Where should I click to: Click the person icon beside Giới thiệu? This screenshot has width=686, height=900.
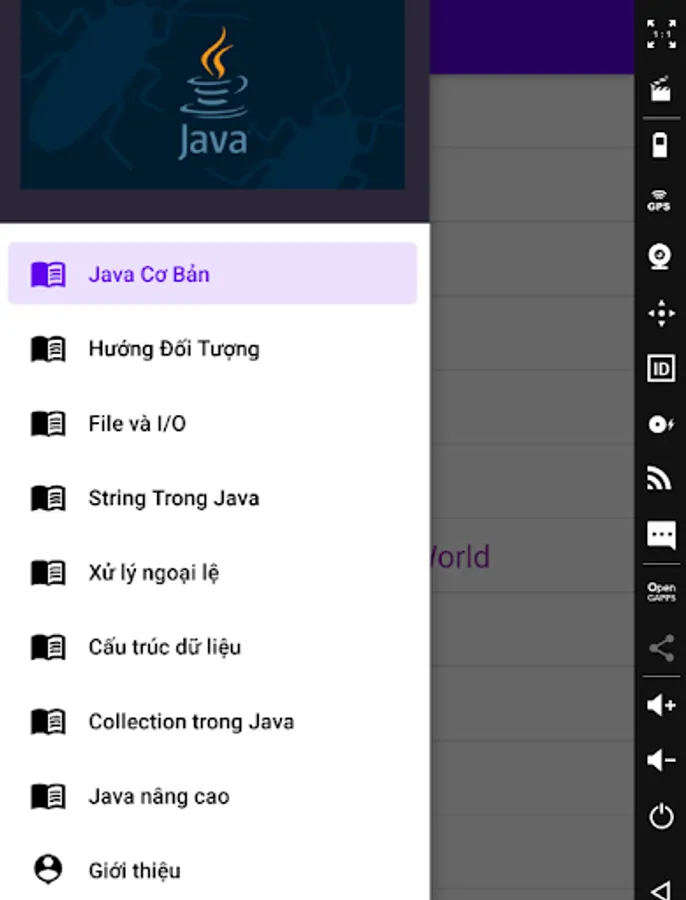point(48,869)
